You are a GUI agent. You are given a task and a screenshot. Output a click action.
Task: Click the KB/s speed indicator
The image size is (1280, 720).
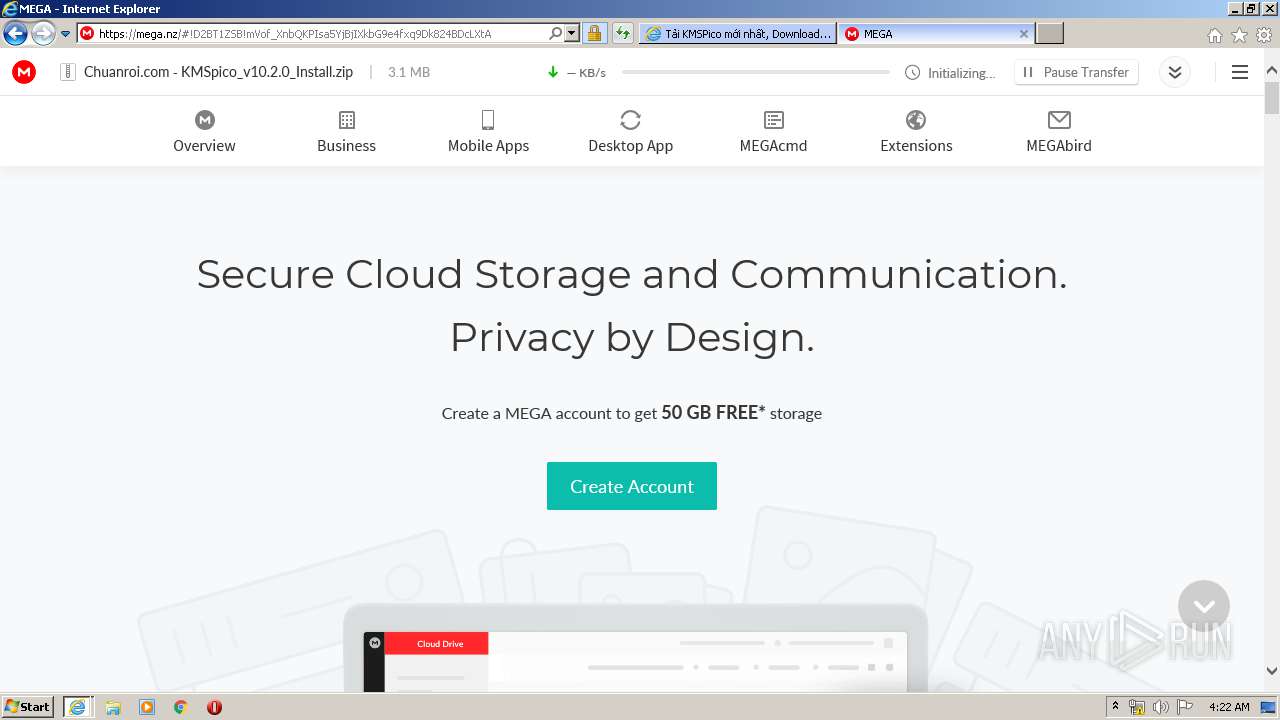tap(586, 73)
